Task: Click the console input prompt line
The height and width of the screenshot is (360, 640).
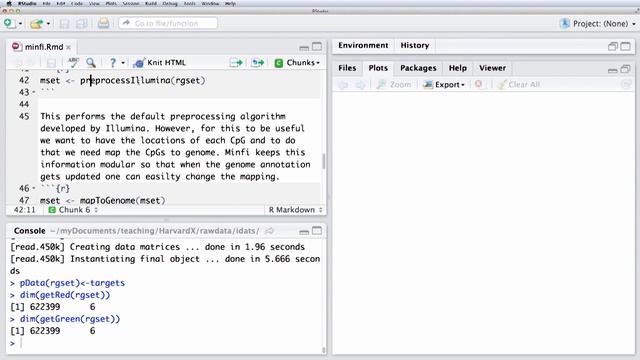Action: tap(165, 343)
